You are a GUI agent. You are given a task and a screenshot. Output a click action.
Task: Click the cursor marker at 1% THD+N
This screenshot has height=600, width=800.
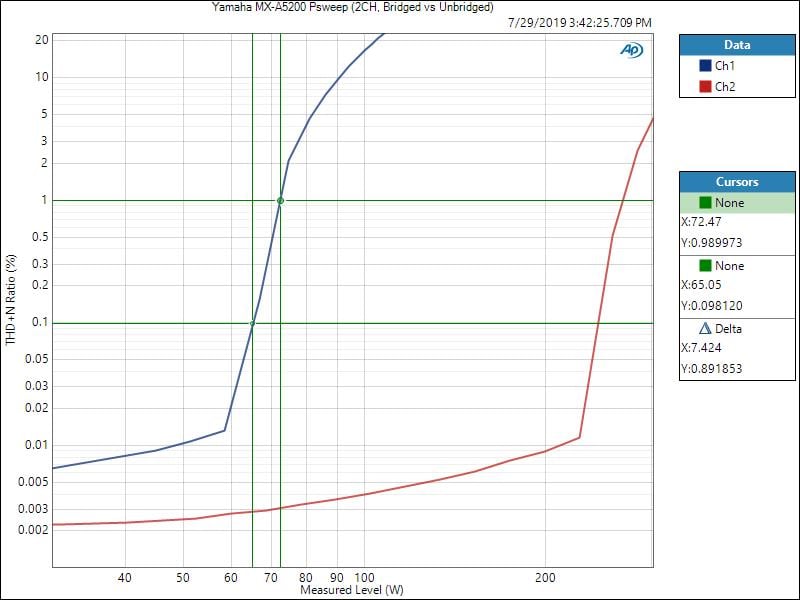(x=280, y=201)
